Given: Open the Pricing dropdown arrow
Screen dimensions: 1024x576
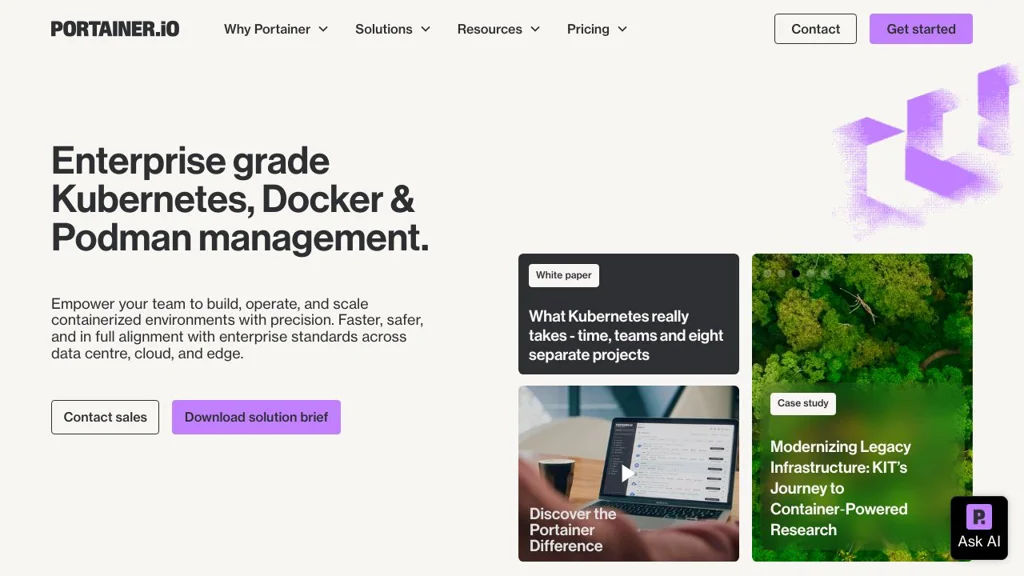Looking at the screenshot, I should tap(622, 30).
